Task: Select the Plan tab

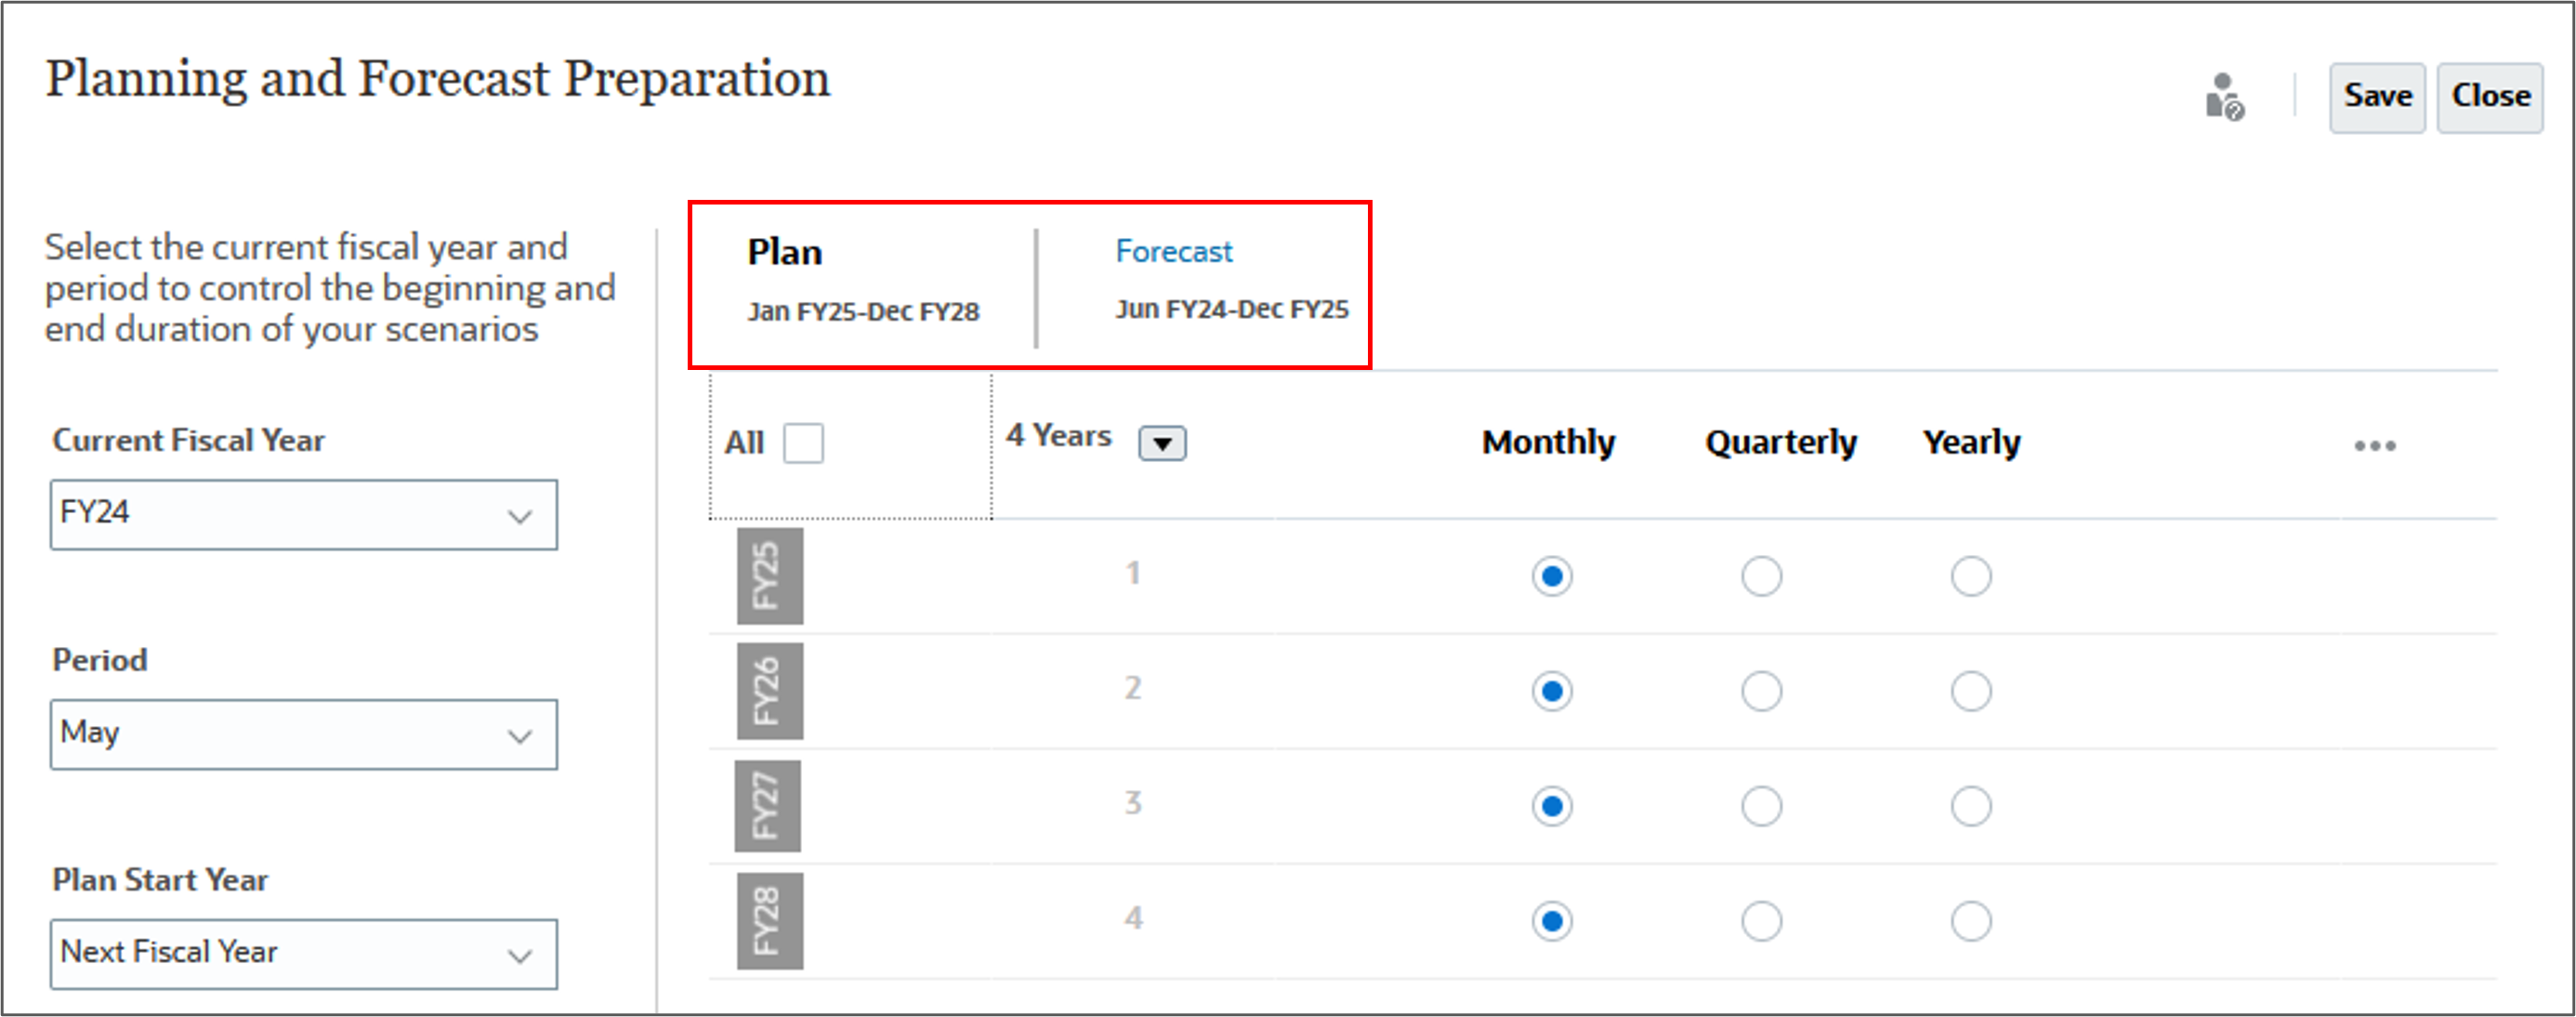Action: pyautogui.click(x=785, y=252)
